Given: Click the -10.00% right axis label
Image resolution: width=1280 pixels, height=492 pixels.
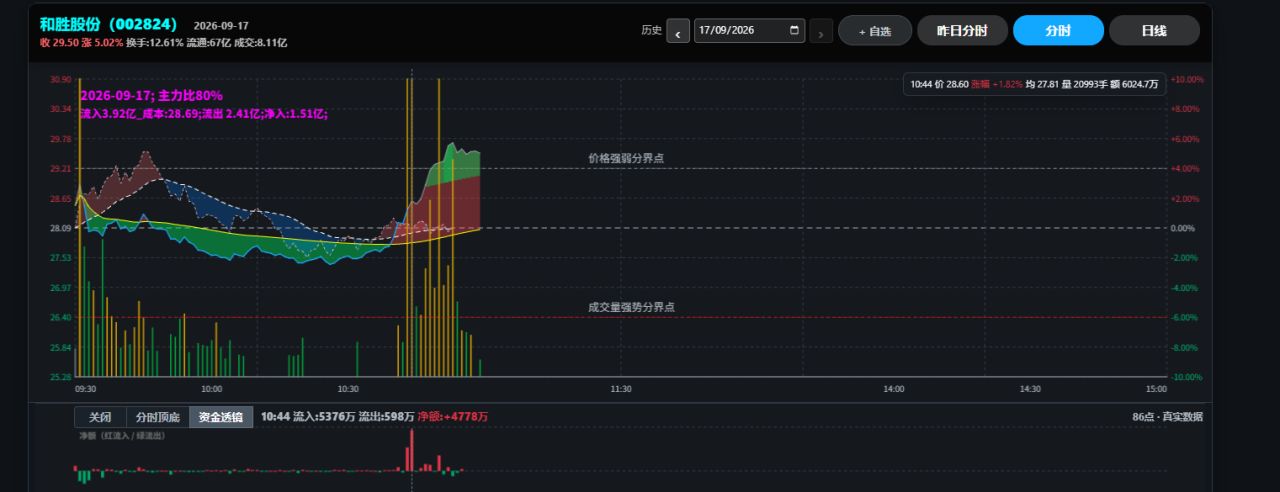Looking at the screenshot, I should [1187, 377].
